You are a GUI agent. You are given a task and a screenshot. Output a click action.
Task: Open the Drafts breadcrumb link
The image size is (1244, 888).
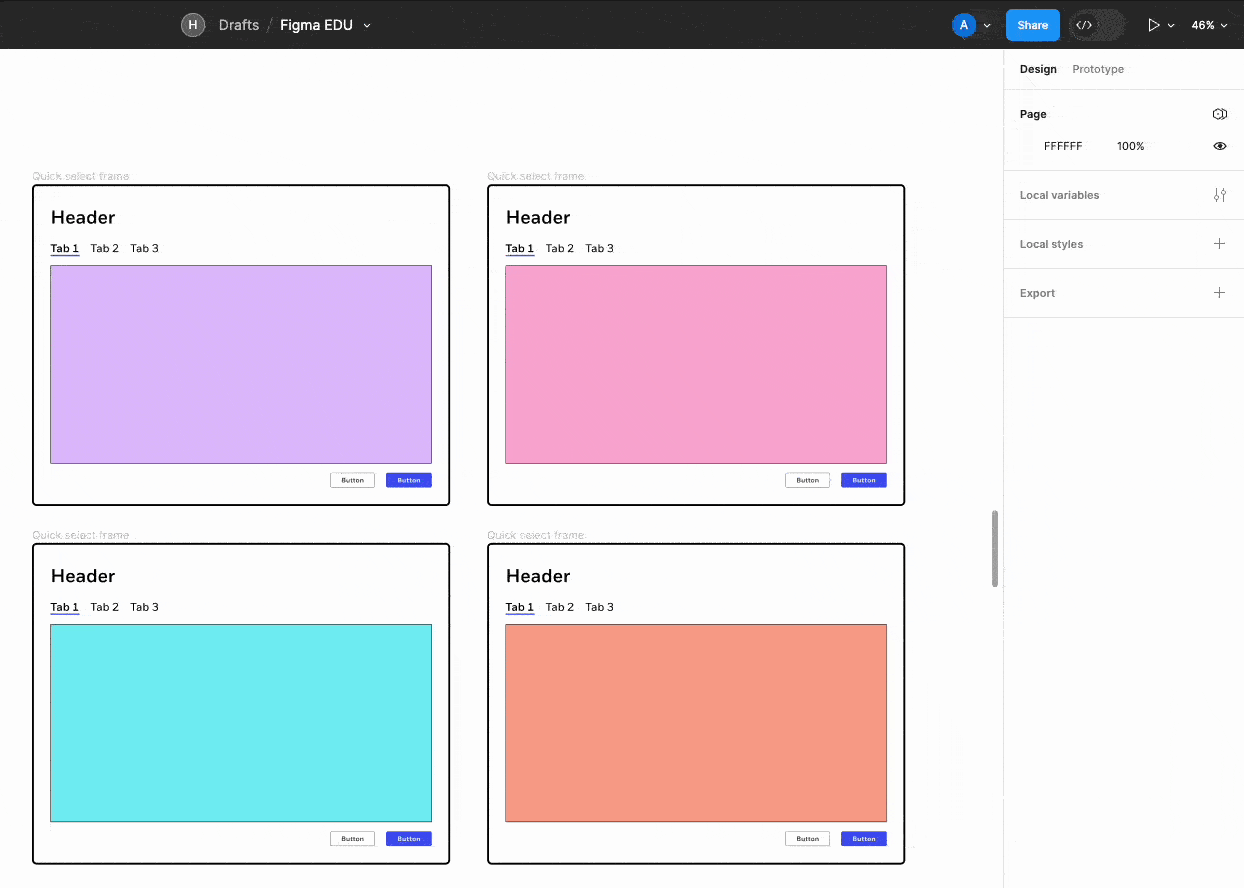click(x=239, y=25)
